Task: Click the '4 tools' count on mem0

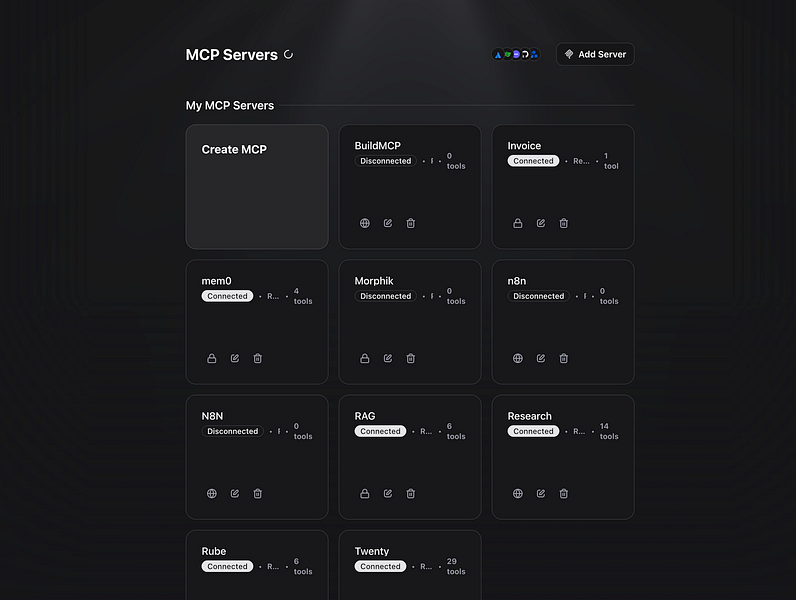Action: tap(303, 296)
